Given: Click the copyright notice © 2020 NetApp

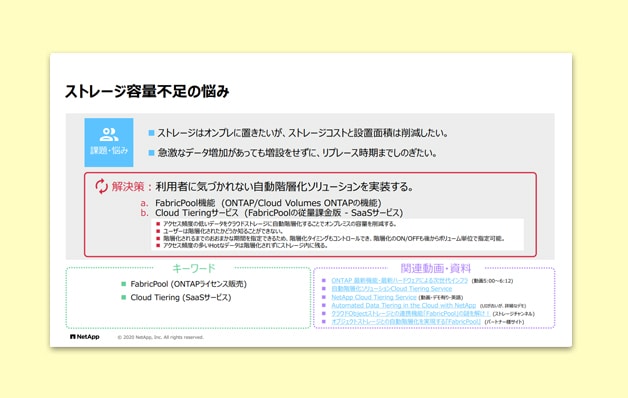Looking at the screenshot, I should click(161, 337).
